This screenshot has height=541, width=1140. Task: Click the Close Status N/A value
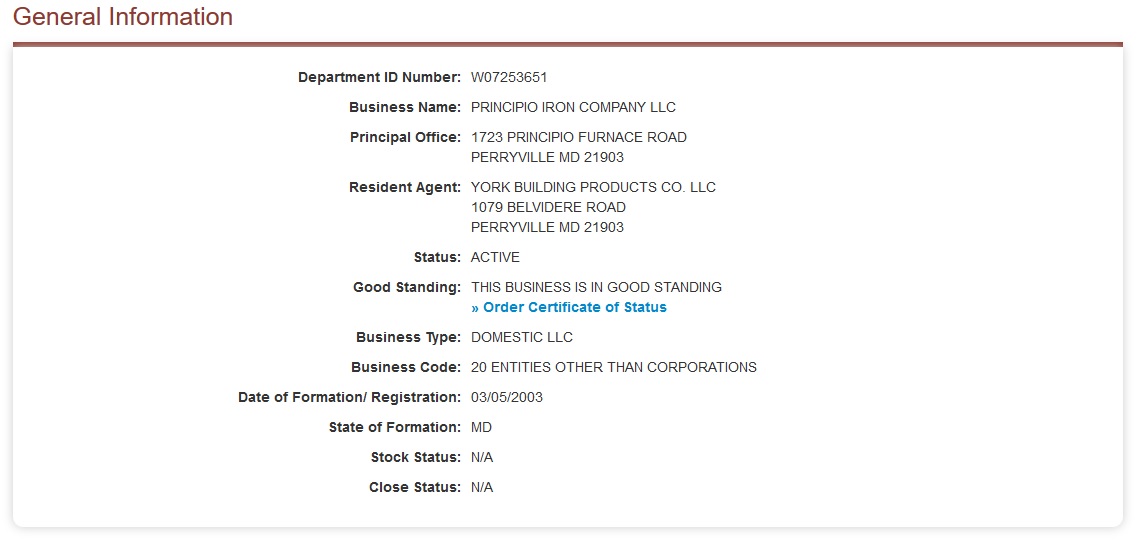(x=482, y=487)
